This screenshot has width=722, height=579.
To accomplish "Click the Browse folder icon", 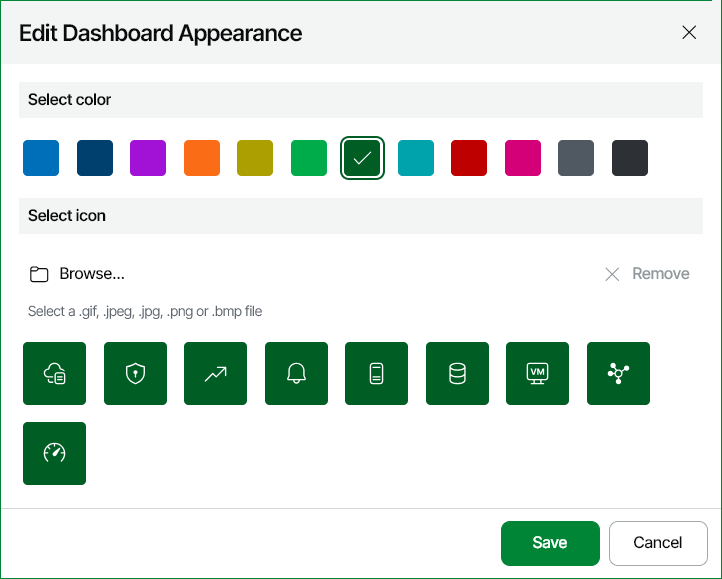I will (39, 274).
